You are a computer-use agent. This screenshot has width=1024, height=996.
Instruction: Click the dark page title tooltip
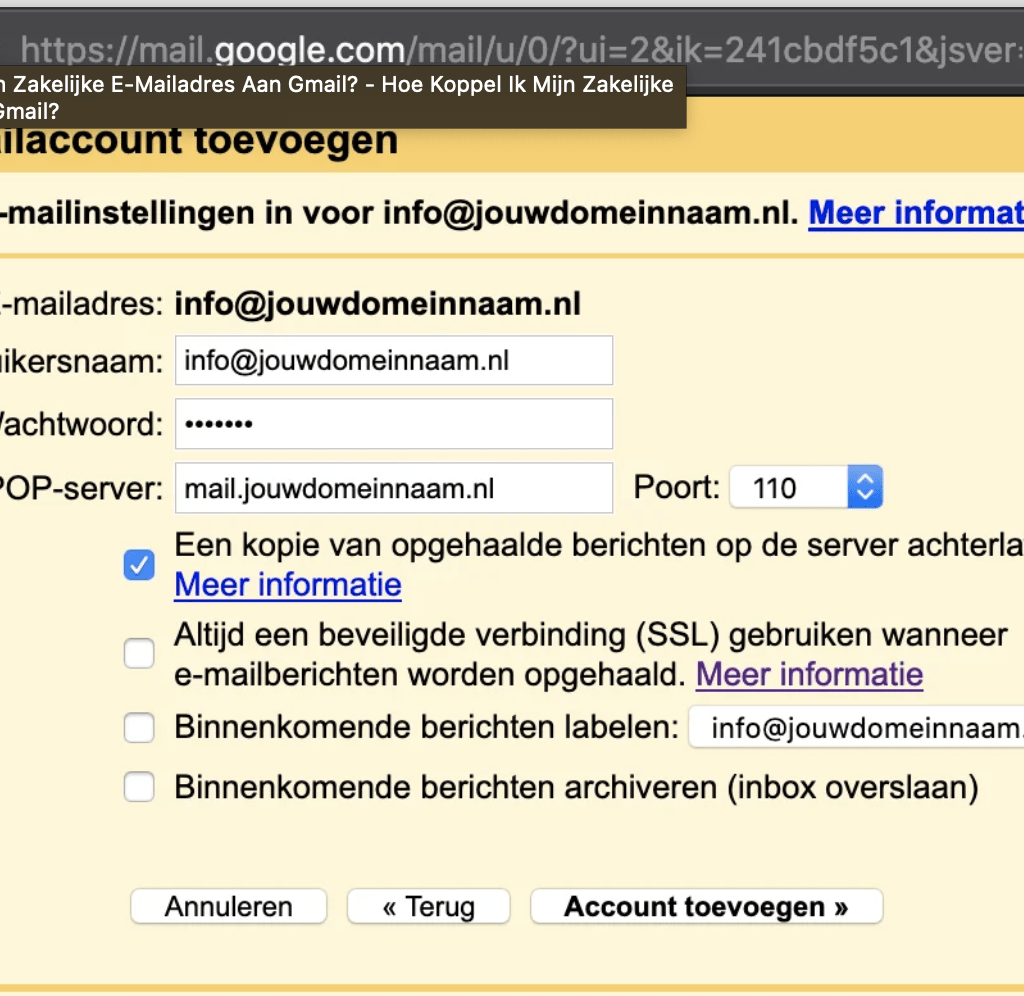tap(340, 98)
